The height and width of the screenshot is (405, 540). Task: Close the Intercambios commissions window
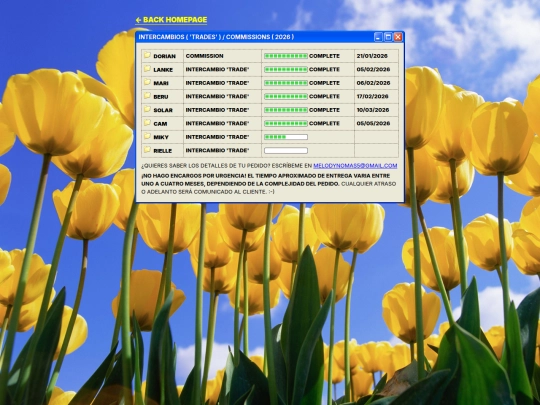(398, 37)
